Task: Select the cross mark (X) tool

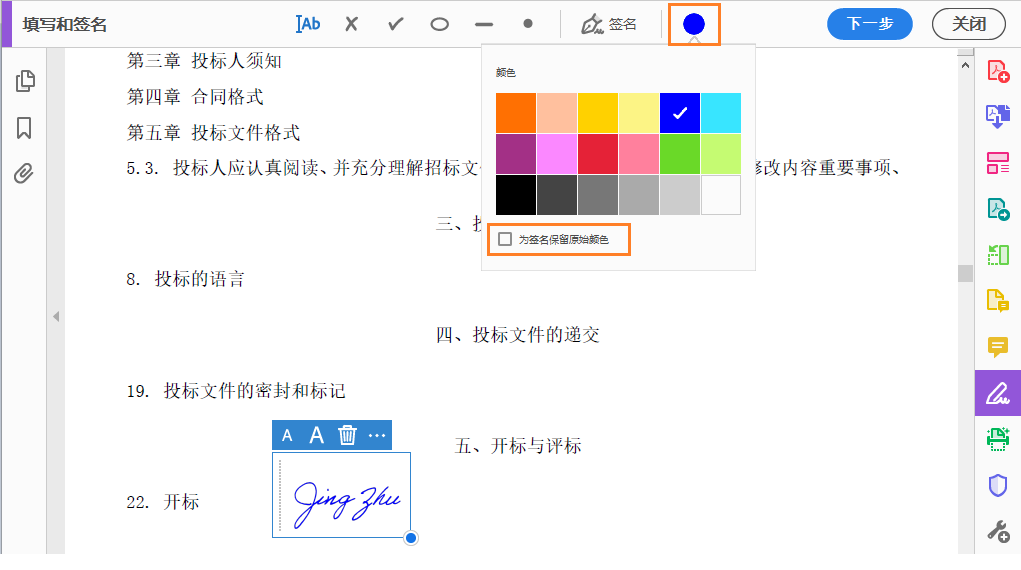Action: pos(352,24)
